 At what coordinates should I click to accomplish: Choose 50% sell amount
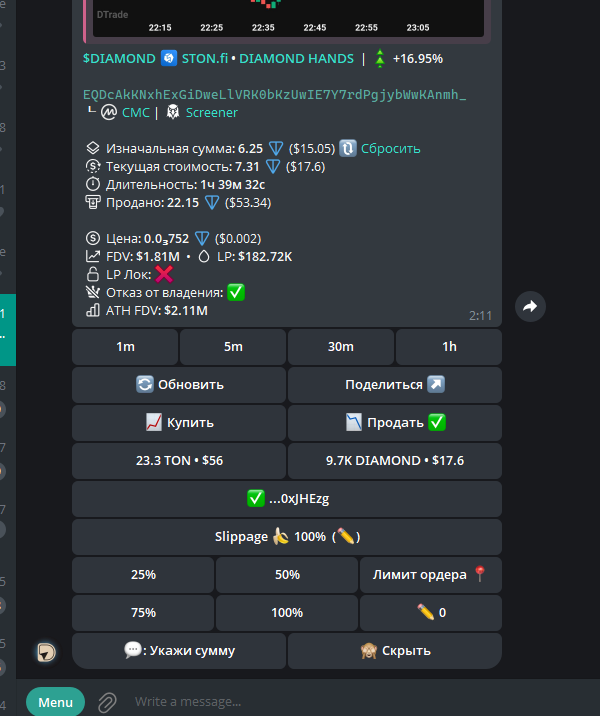(287, 574)
